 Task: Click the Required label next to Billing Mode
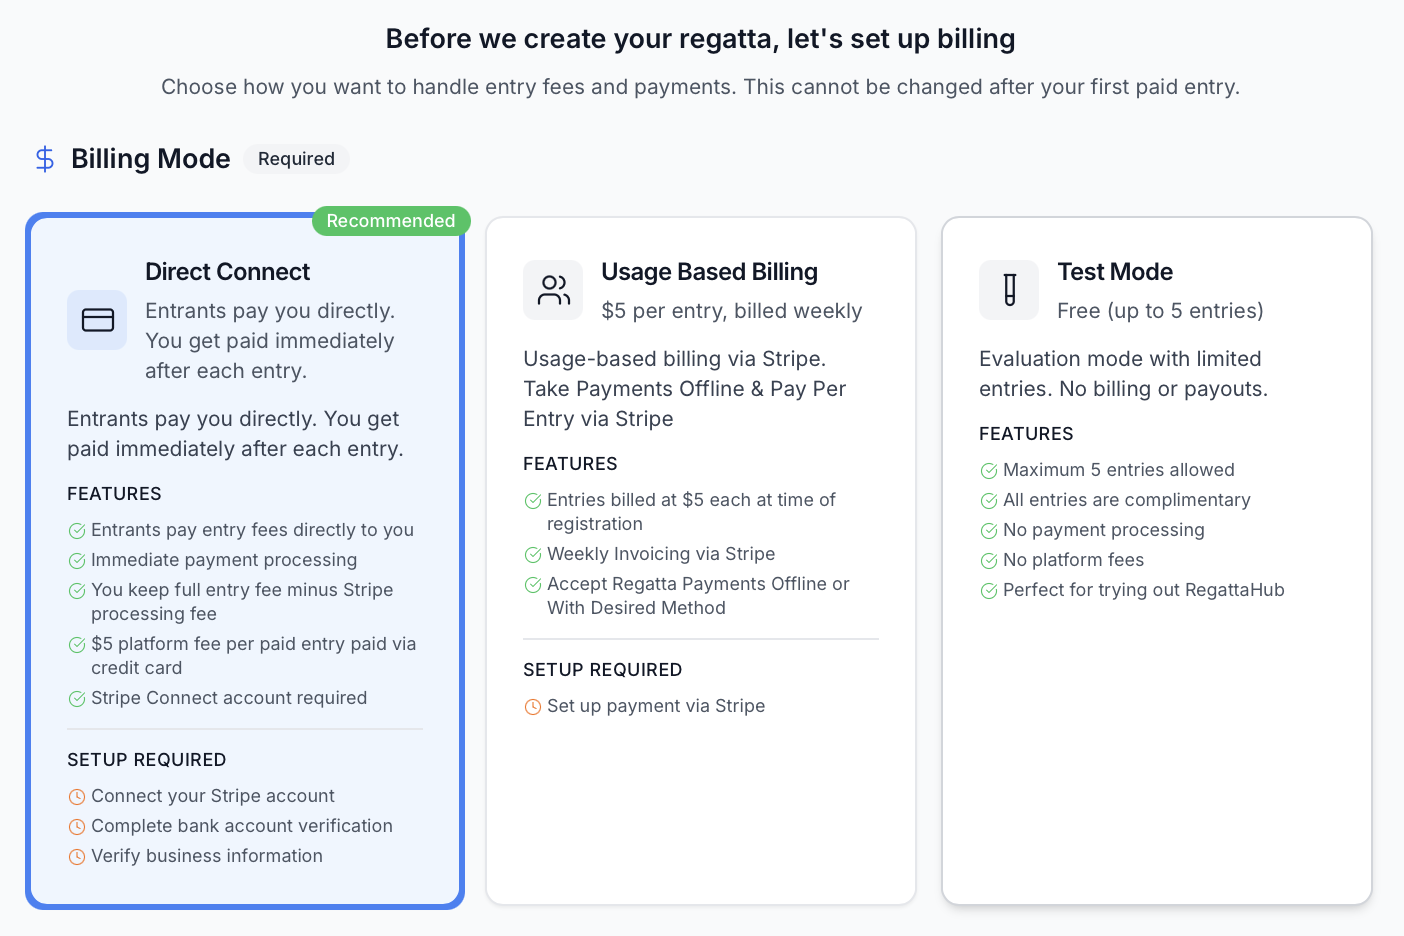pos(296,159)
